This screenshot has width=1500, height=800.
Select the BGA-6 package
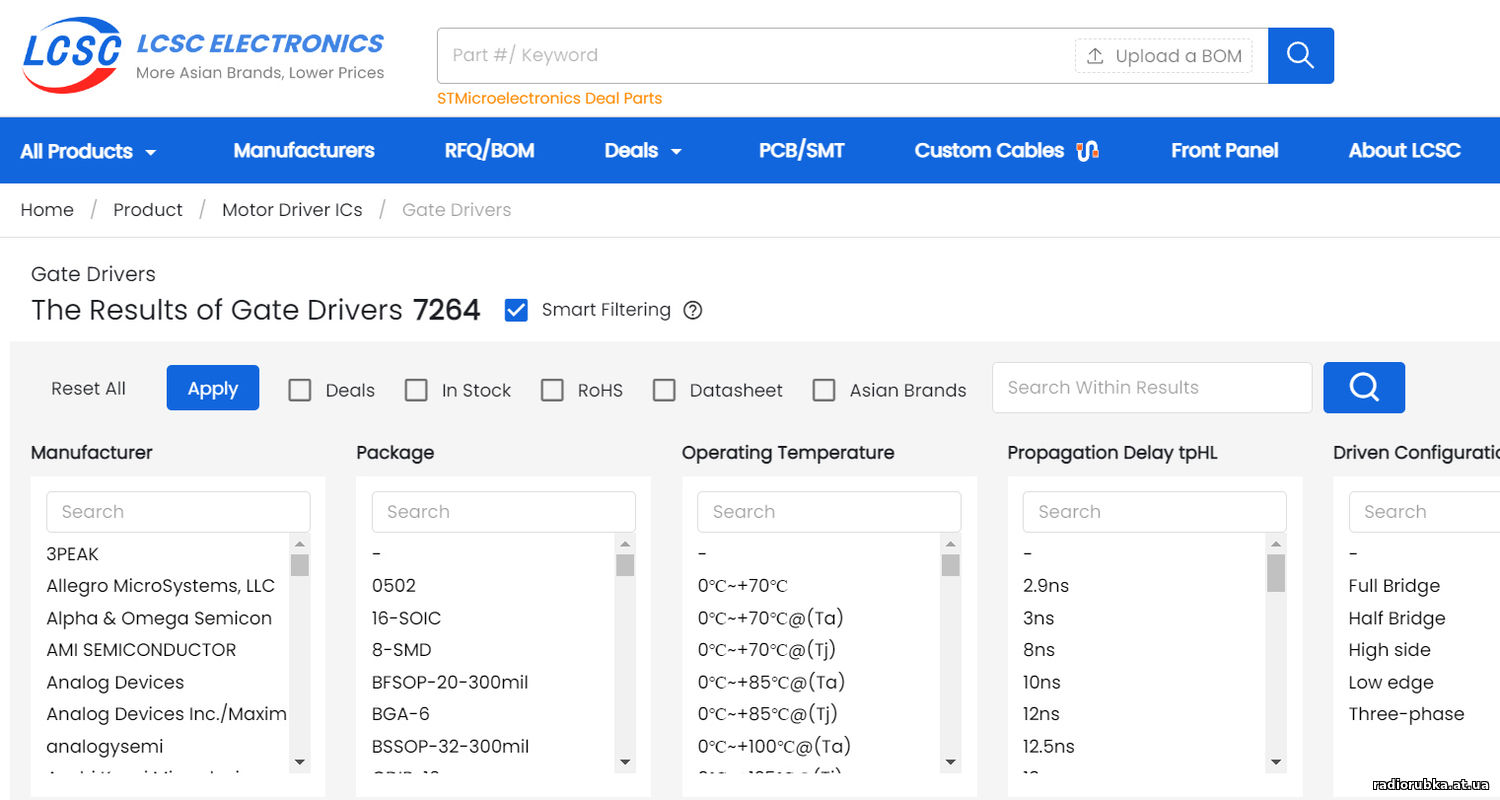[x=401, y=714]
